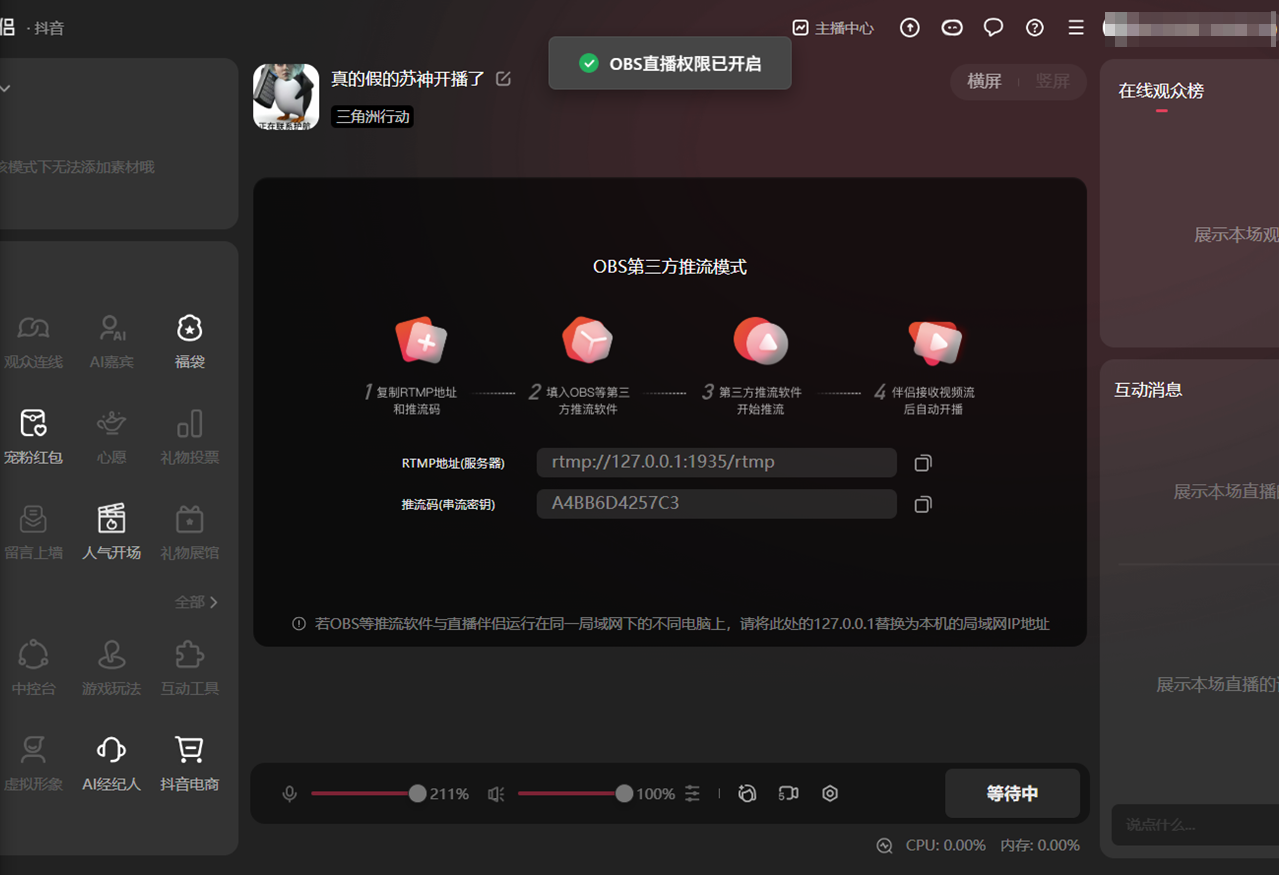Collapse the left panel chevron arrow
Image resolution: width=1279 pixels, height=875 pixels.
[6, 88]
